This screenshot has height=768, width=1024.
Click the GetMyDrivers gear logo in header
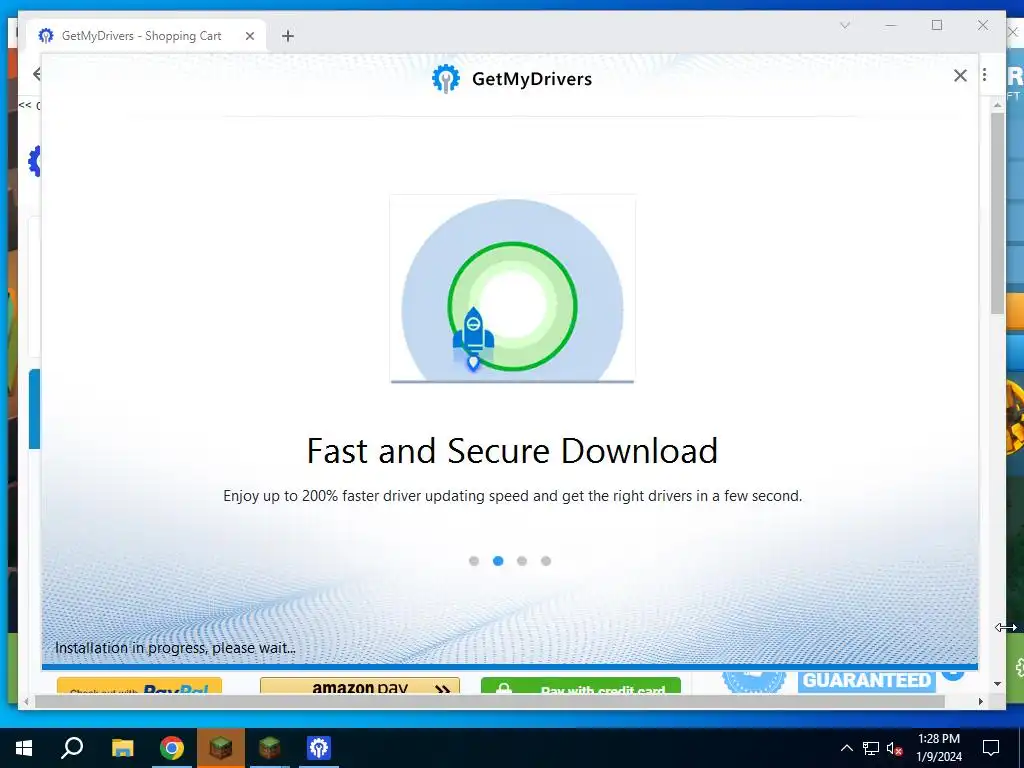tap(446, 79)
